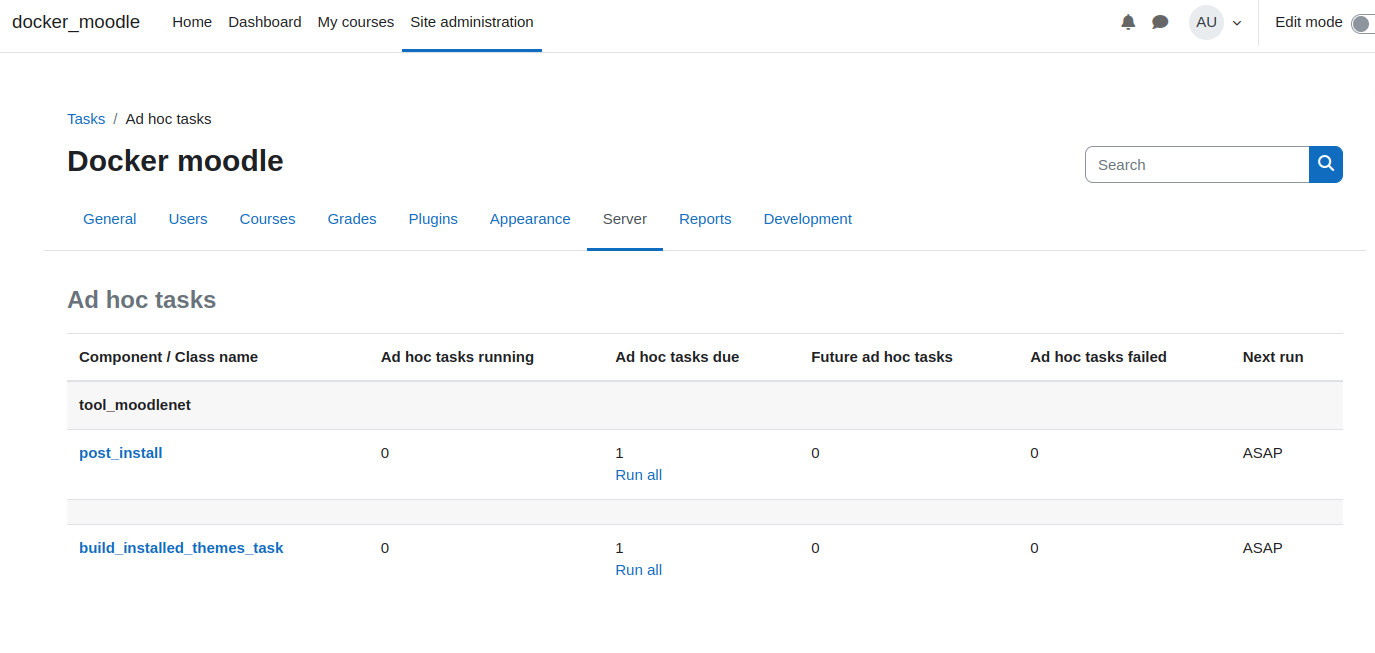The height and width of the screenshot is (653, 1375).
Task: Open My courses in top navigation
Action: [356, 22]
